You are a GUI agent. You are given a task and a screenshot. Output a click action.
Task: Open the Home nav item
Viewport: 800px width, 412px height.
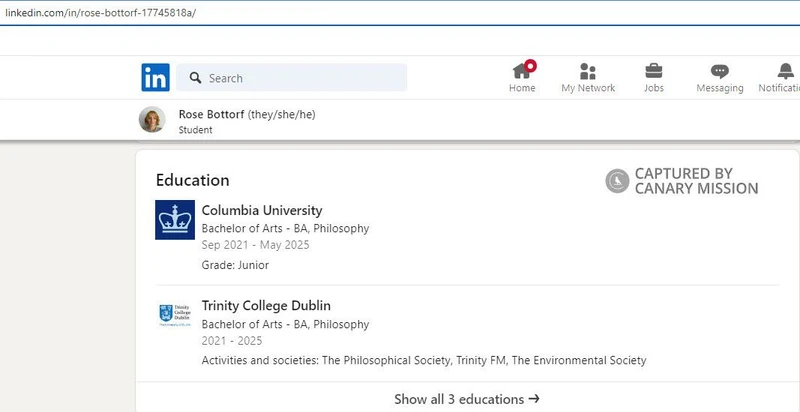tap(522, 78)
